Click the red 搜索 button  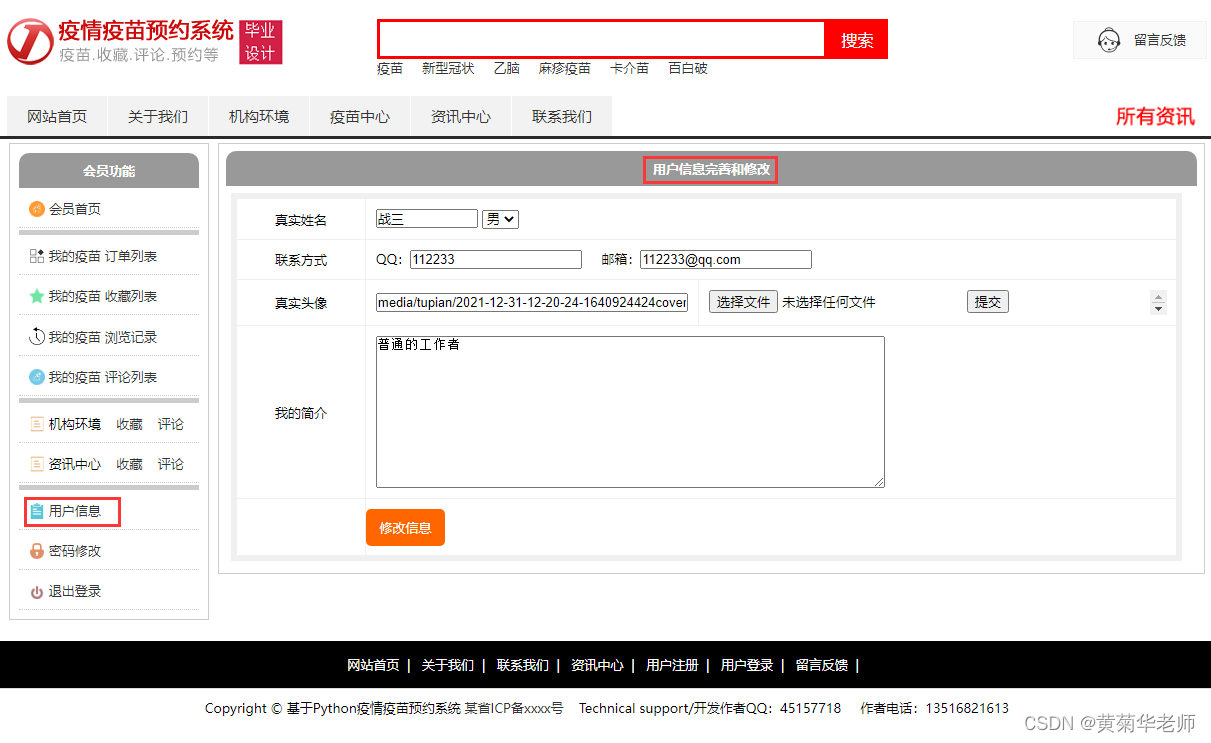[857, 40]
